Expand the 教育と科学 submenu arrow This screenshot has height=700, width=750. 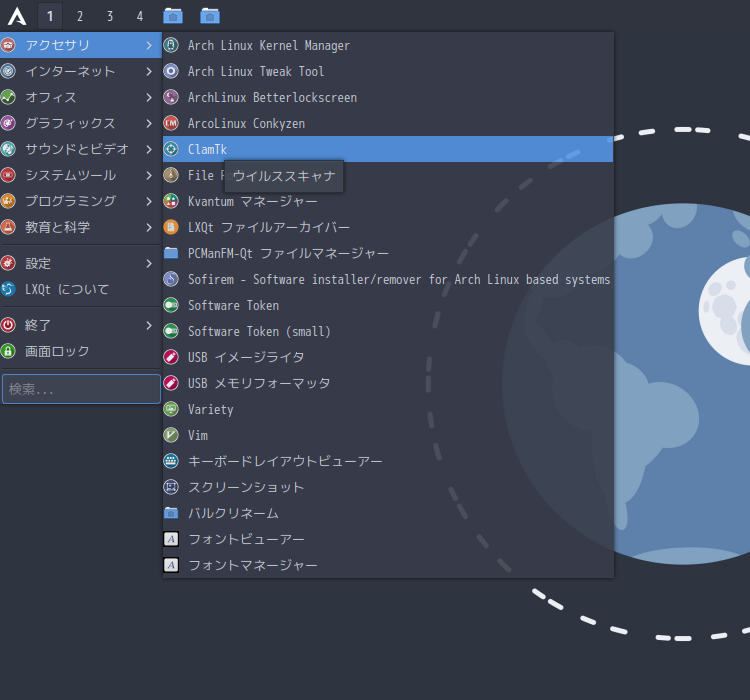pyautogui.click(x=149, y=227)
